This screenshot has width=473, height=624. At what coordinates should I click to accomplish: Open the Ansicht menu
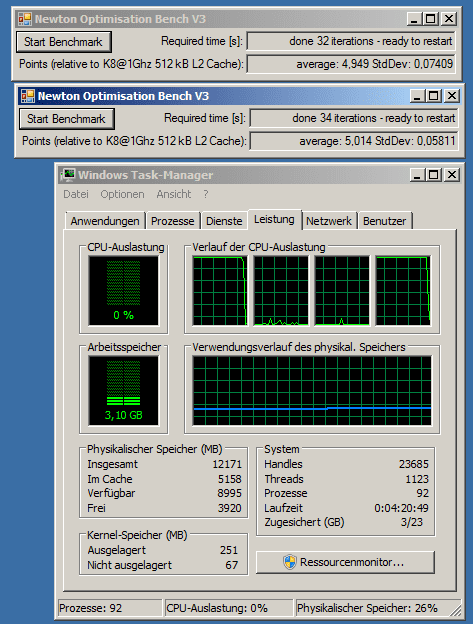pyautogui.click(x=174, y=194)
